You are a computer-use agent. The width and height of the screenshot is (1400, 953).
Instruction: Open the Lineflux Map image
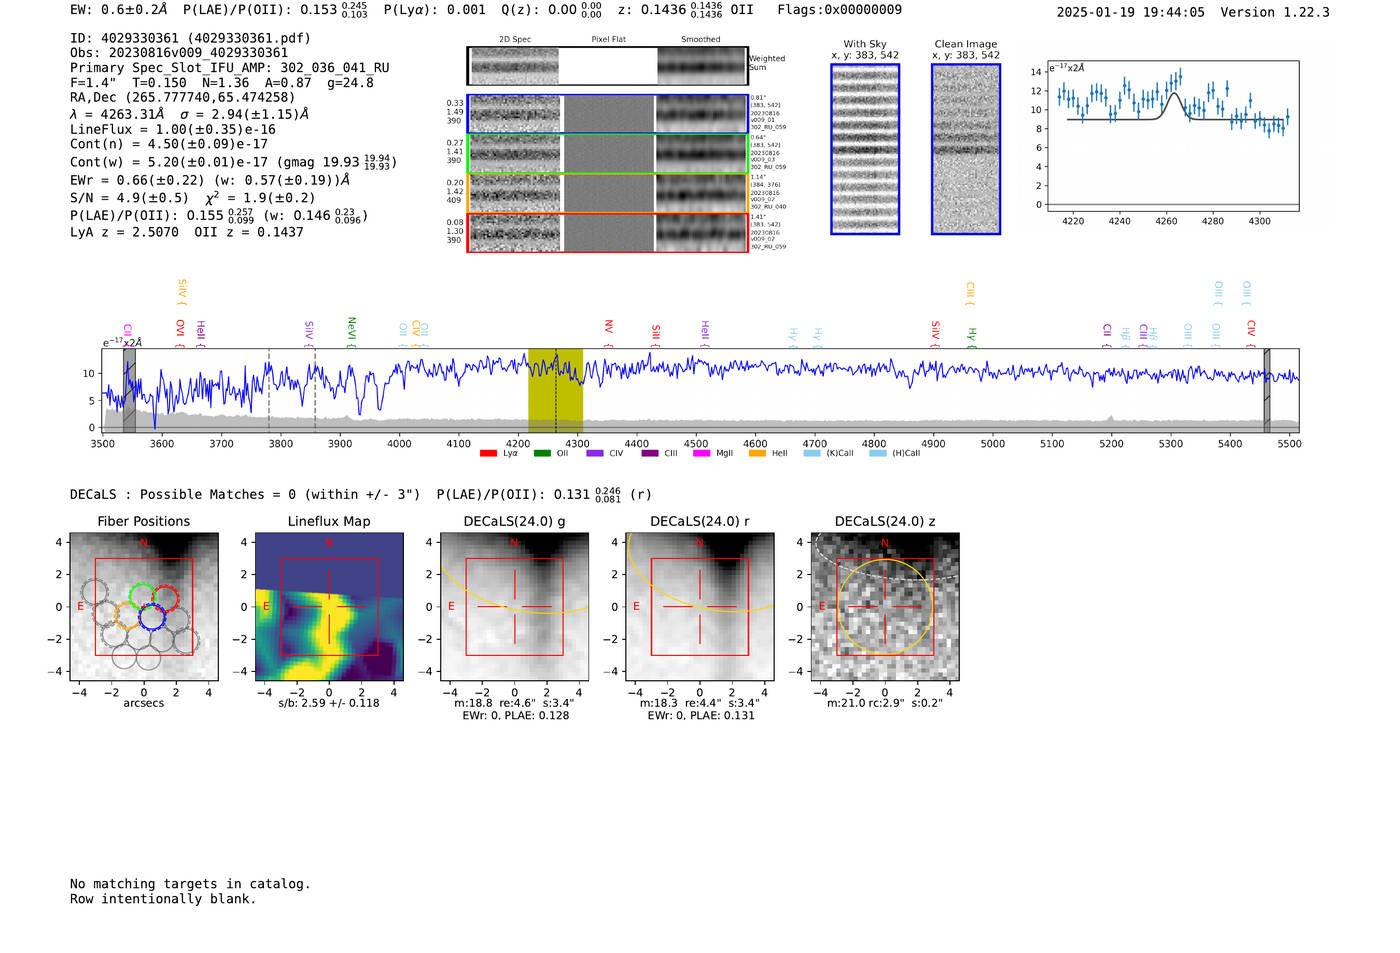[329, 606]
